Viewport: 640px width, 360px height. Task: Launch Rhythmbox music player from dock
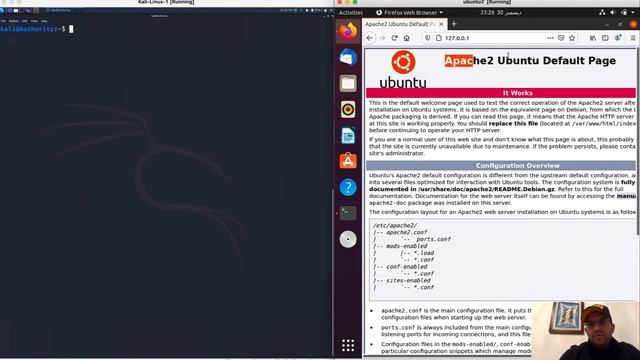coord(348,109)
